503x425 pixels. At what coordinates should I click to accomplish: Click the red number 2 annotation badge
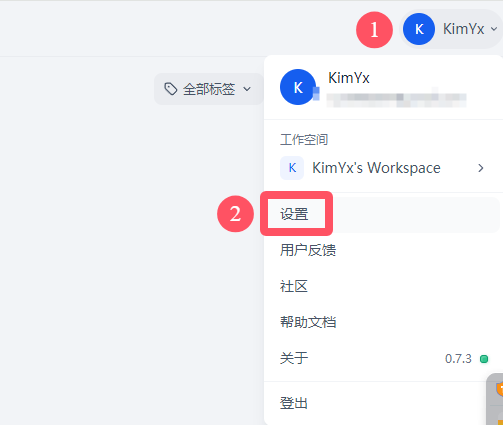tap(235, 214)
